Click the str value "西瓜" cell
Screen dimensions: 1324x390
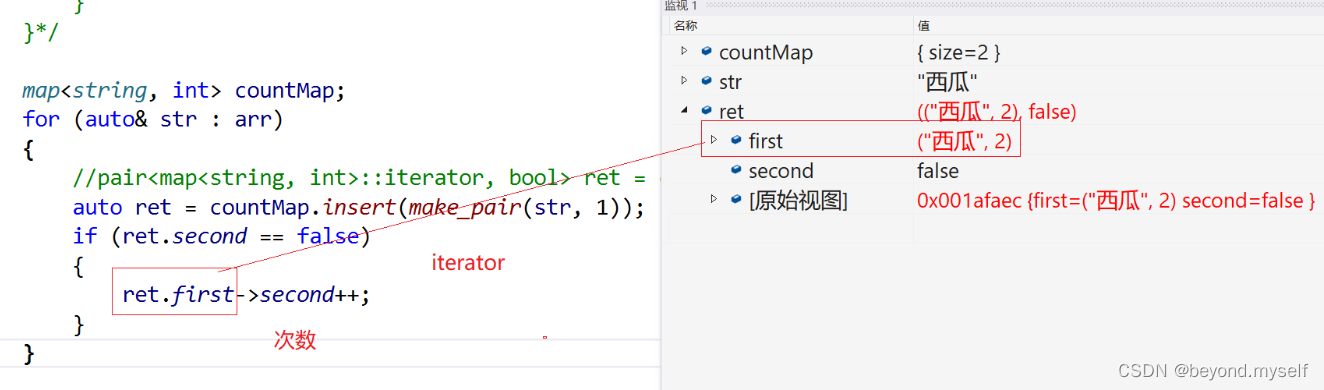pos(947,82)
